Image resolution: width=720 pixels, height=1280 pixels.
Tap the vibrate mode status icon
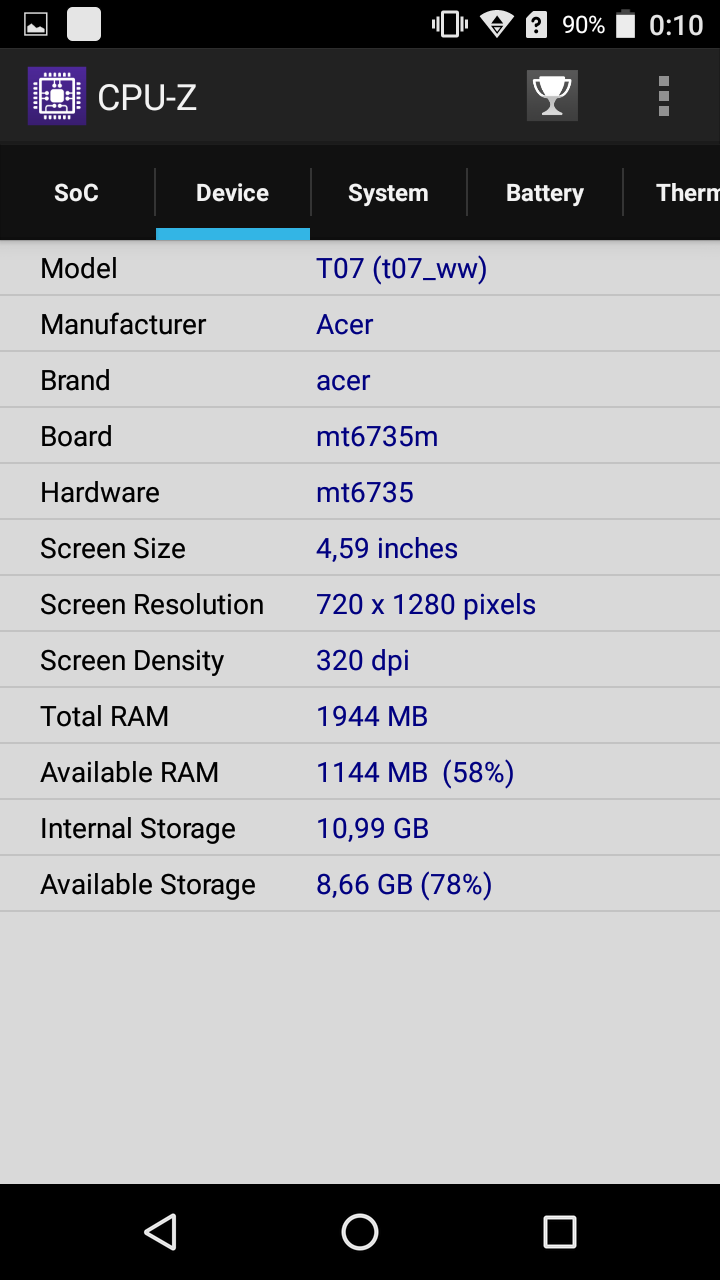450,24
